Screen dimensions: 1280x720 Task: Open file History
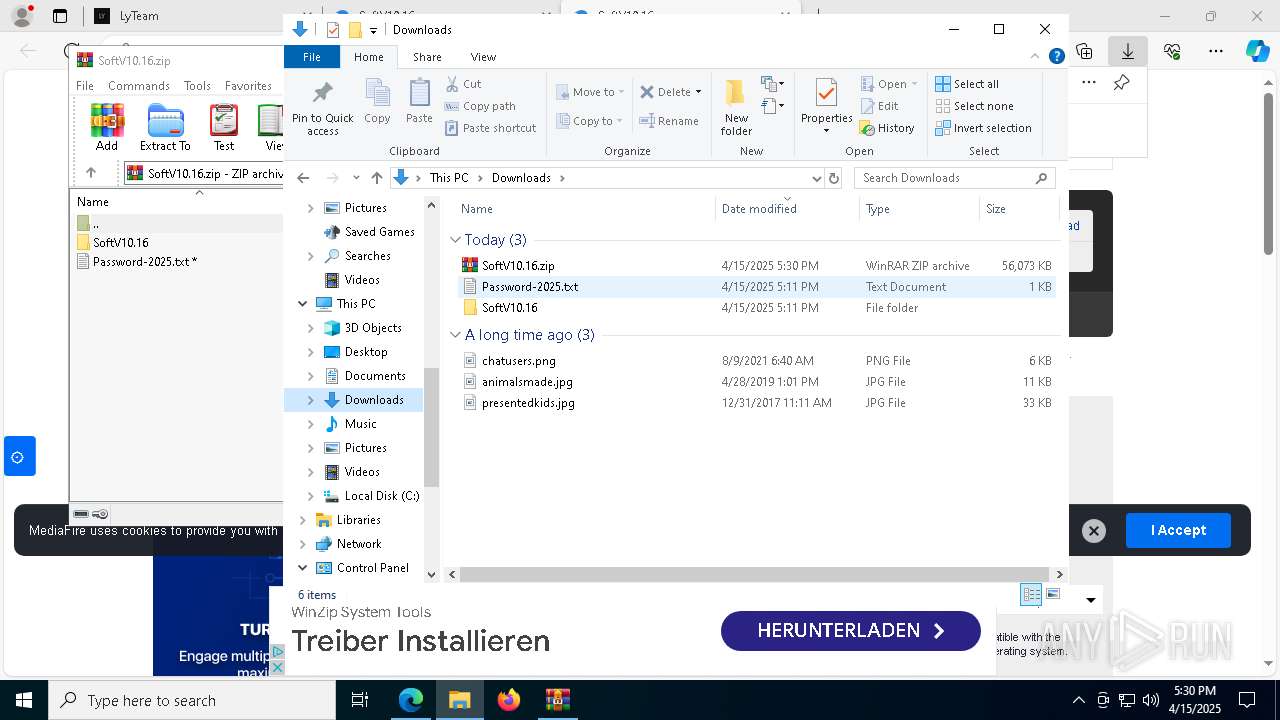[x=887, y=128]
